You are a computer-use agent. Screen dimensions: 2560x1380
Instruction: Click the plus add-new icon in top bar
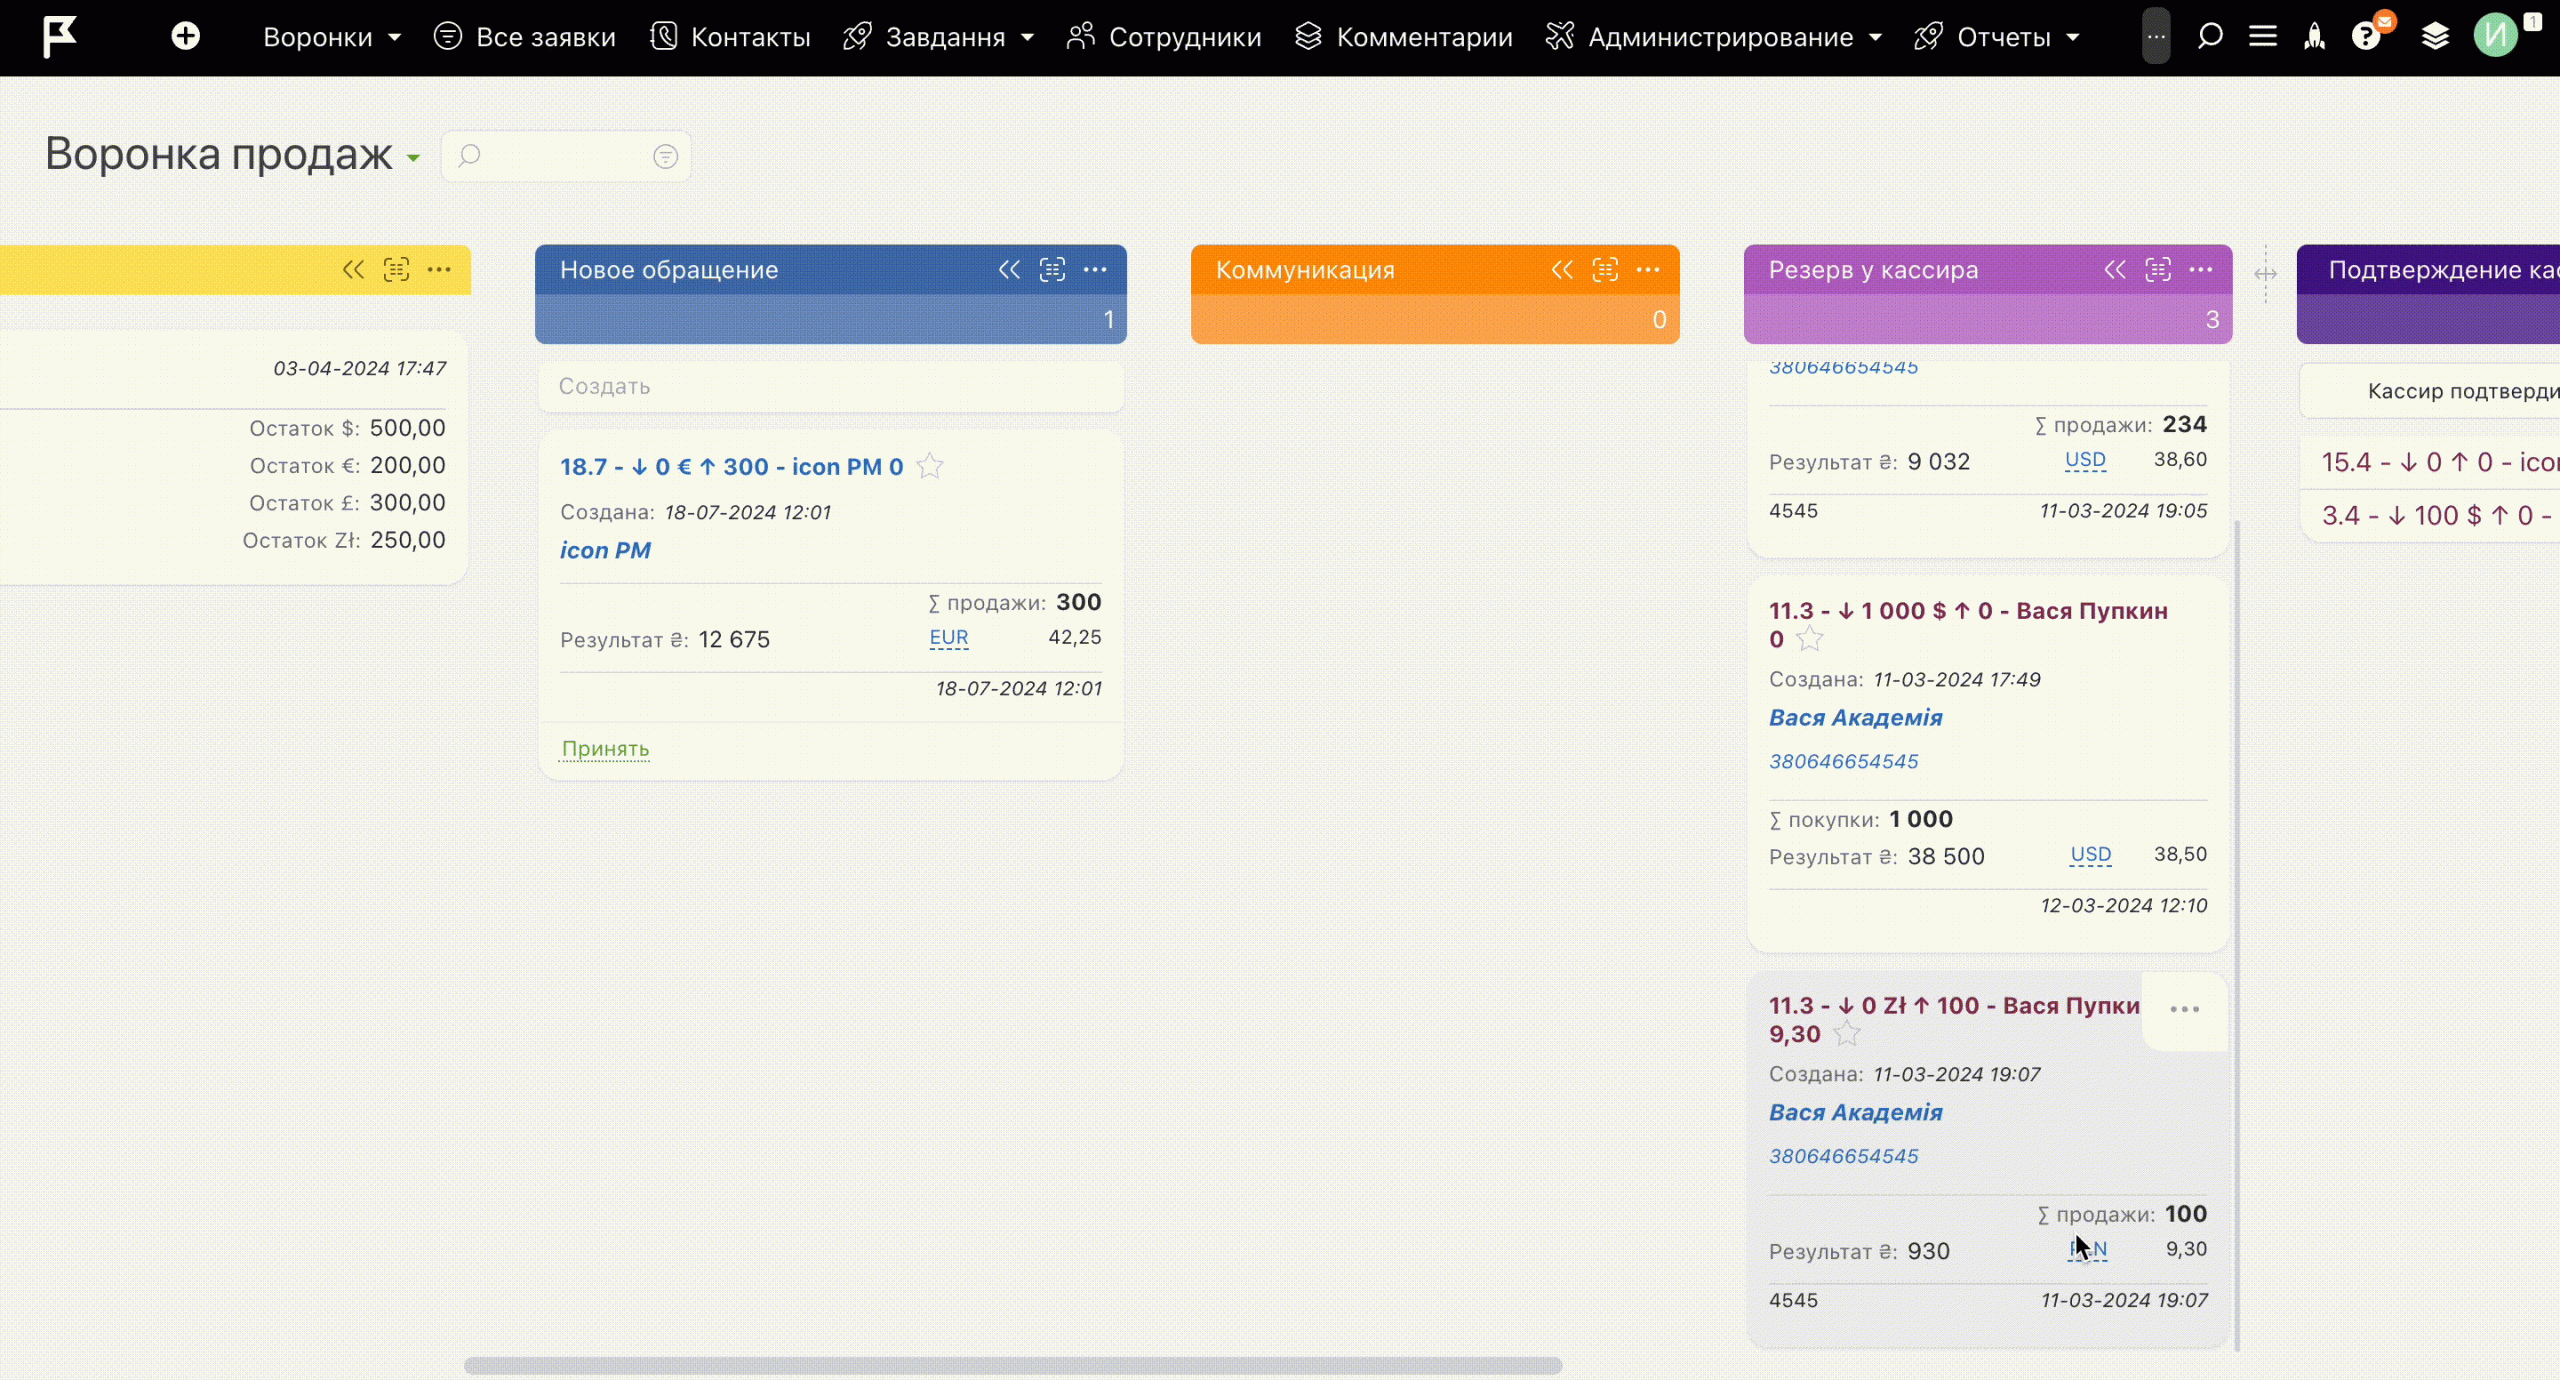(185, 37)
